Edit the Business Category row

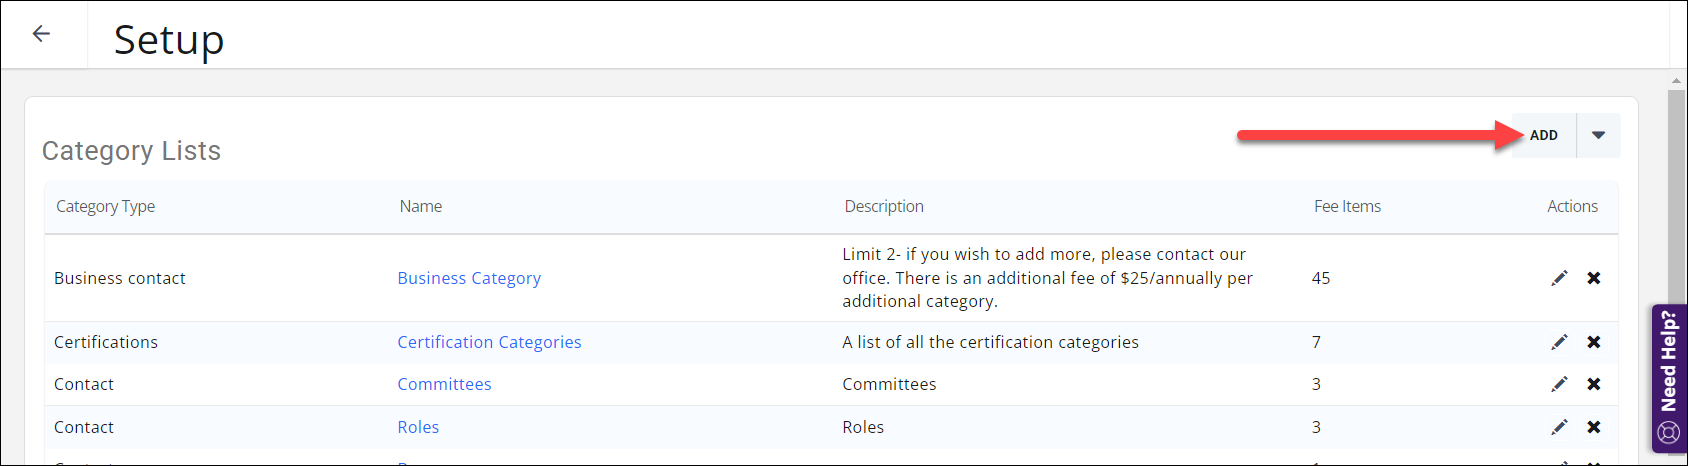coord(1559,278)
